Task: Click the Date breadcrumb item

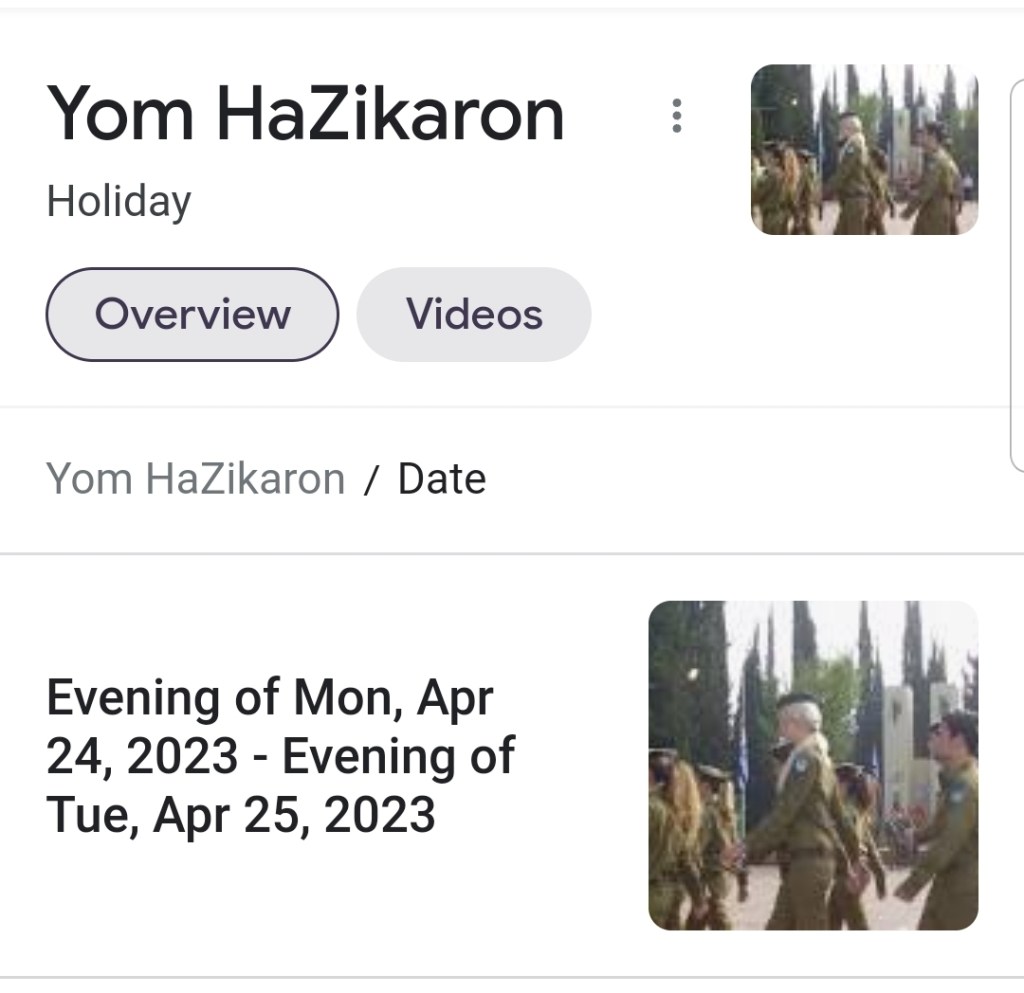Action: tap(442, 479)
